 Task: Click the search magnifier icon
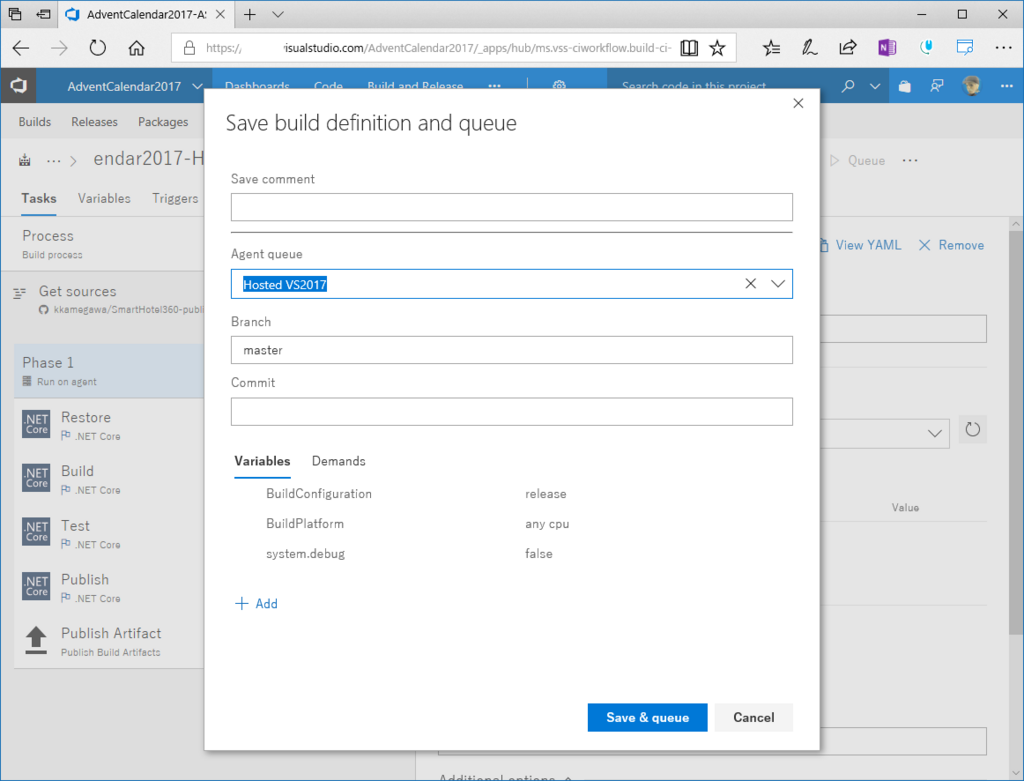tap(848, 86)
